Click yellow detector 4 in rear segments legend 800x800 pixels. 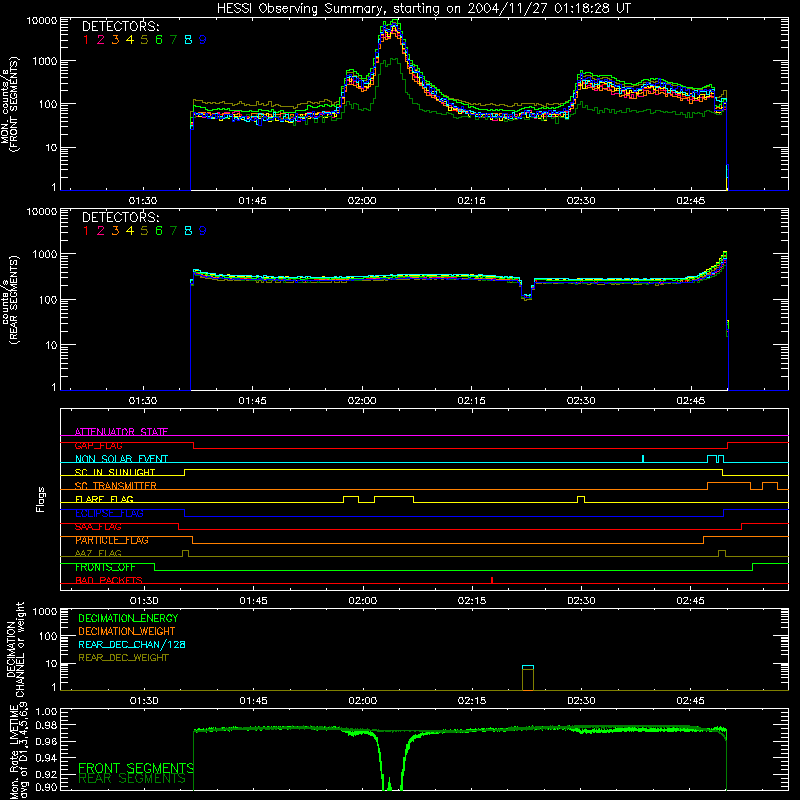click(130, 231)
